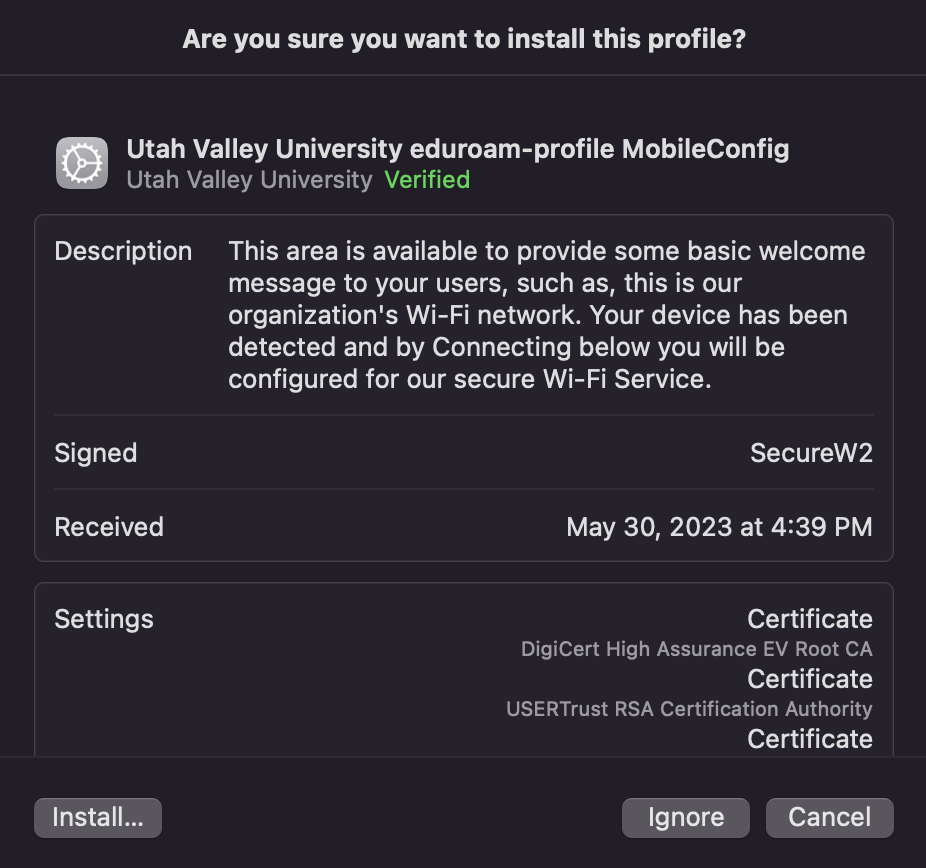
Task: Select the profile title text
Action: (x=458, y=148)
